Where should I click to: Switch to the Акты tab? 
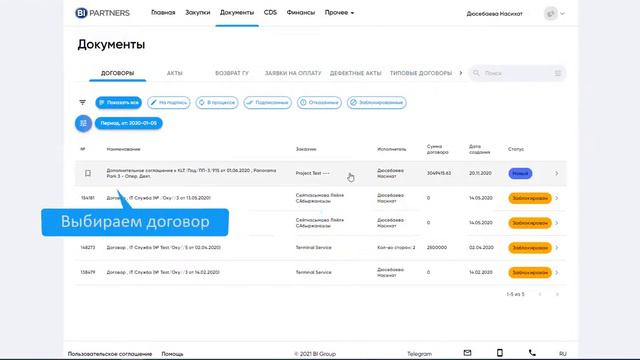175,73
